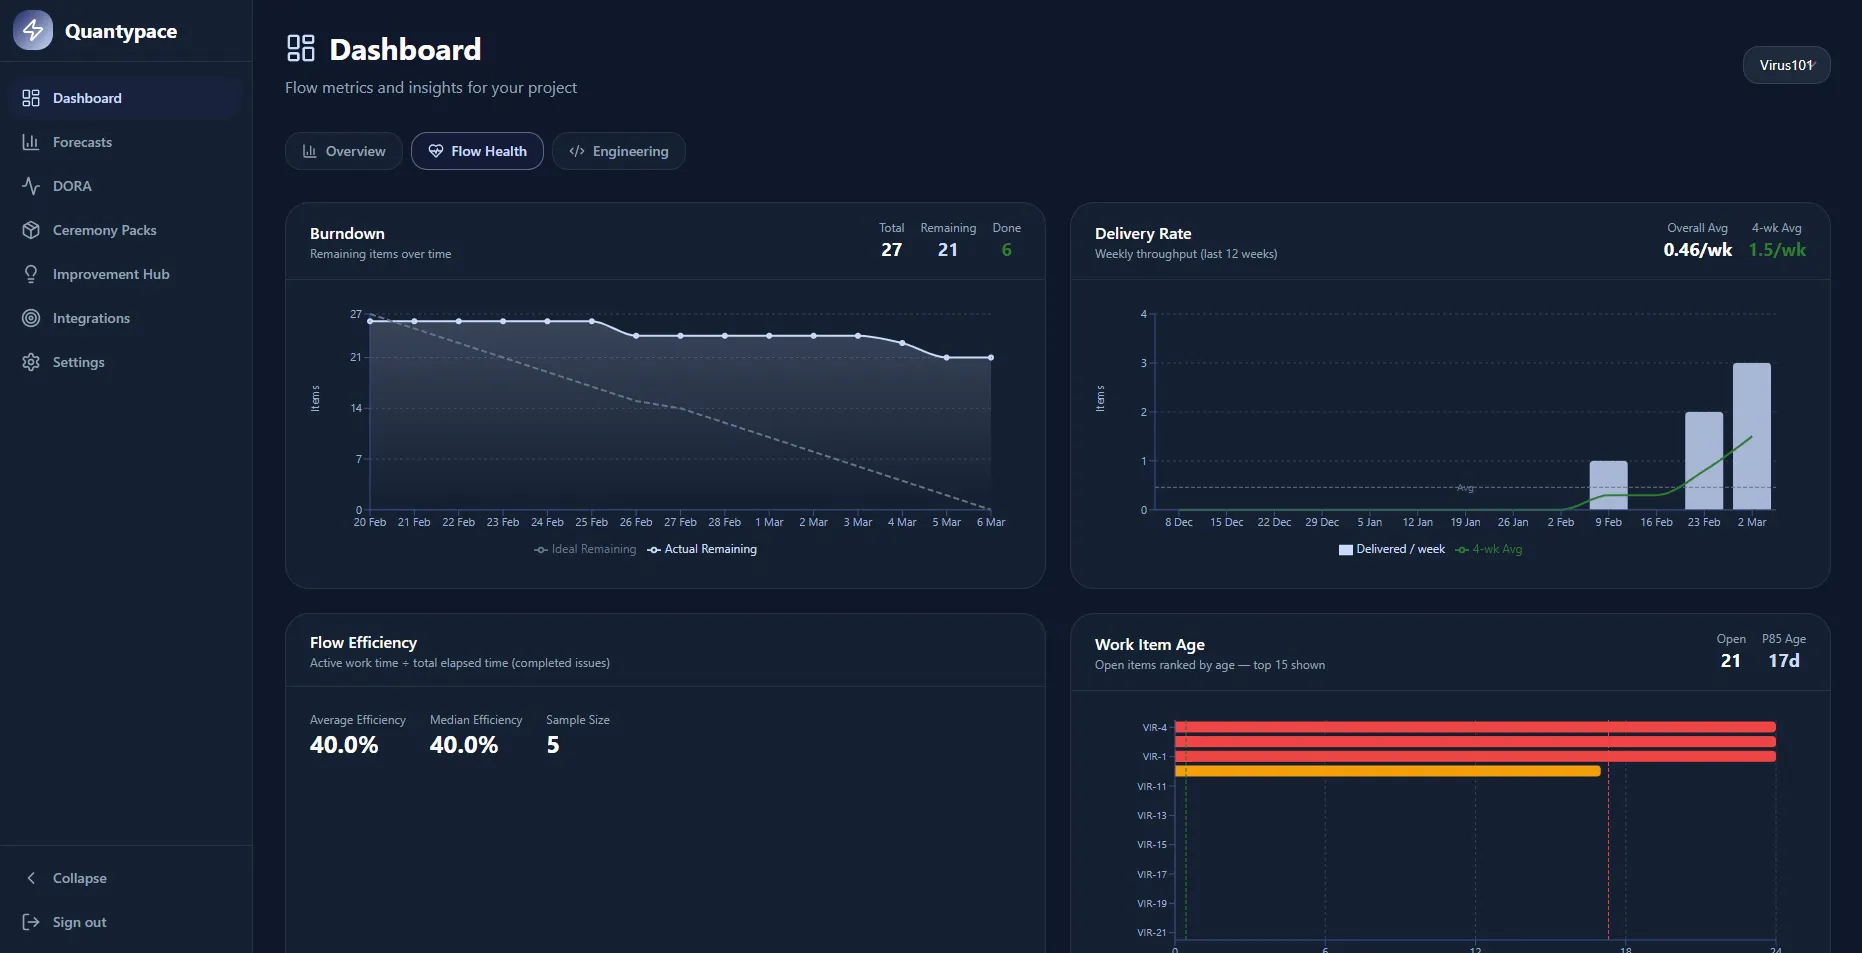Image resolution: width=1862 pixels, height=953 pixels.
Task: Click the Overall Avg 0.46/wk value
Action: [x=1698, y=250]
